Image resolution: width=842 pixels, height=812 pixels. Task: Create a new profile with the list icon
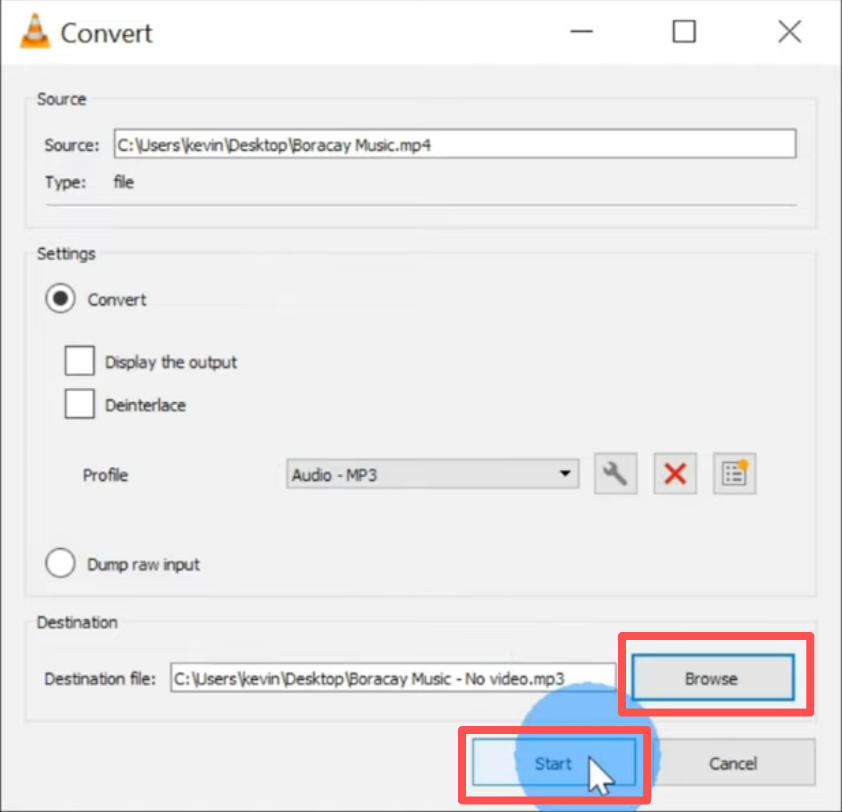point(735,474)
